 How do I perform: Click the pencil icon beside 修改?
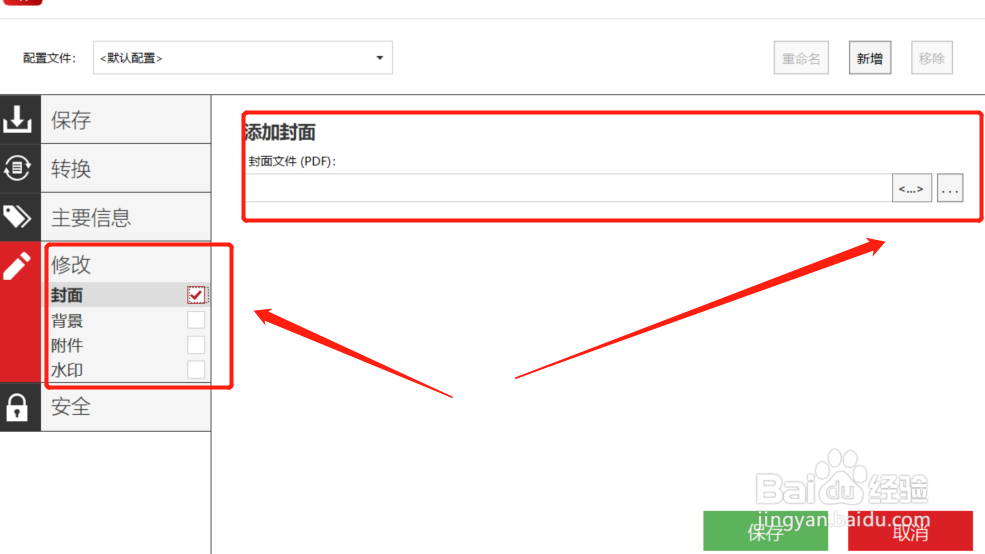click(x=17, y=266)
